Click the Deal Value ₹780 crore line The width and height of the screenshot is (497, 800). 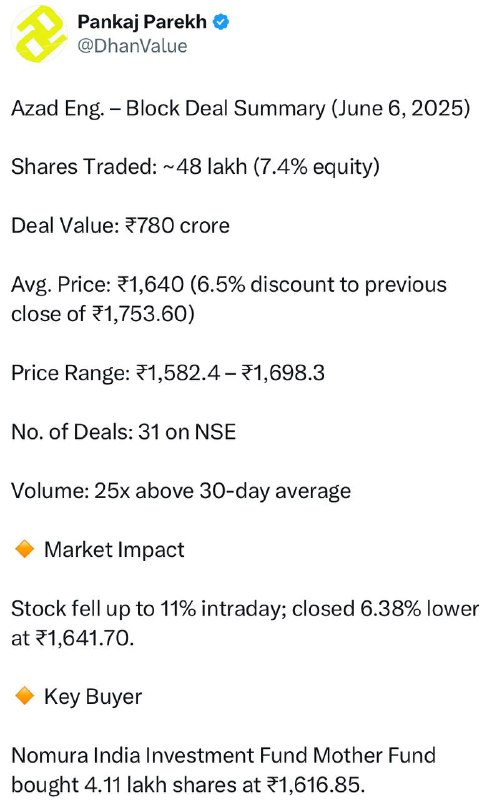tap(120, 226)
